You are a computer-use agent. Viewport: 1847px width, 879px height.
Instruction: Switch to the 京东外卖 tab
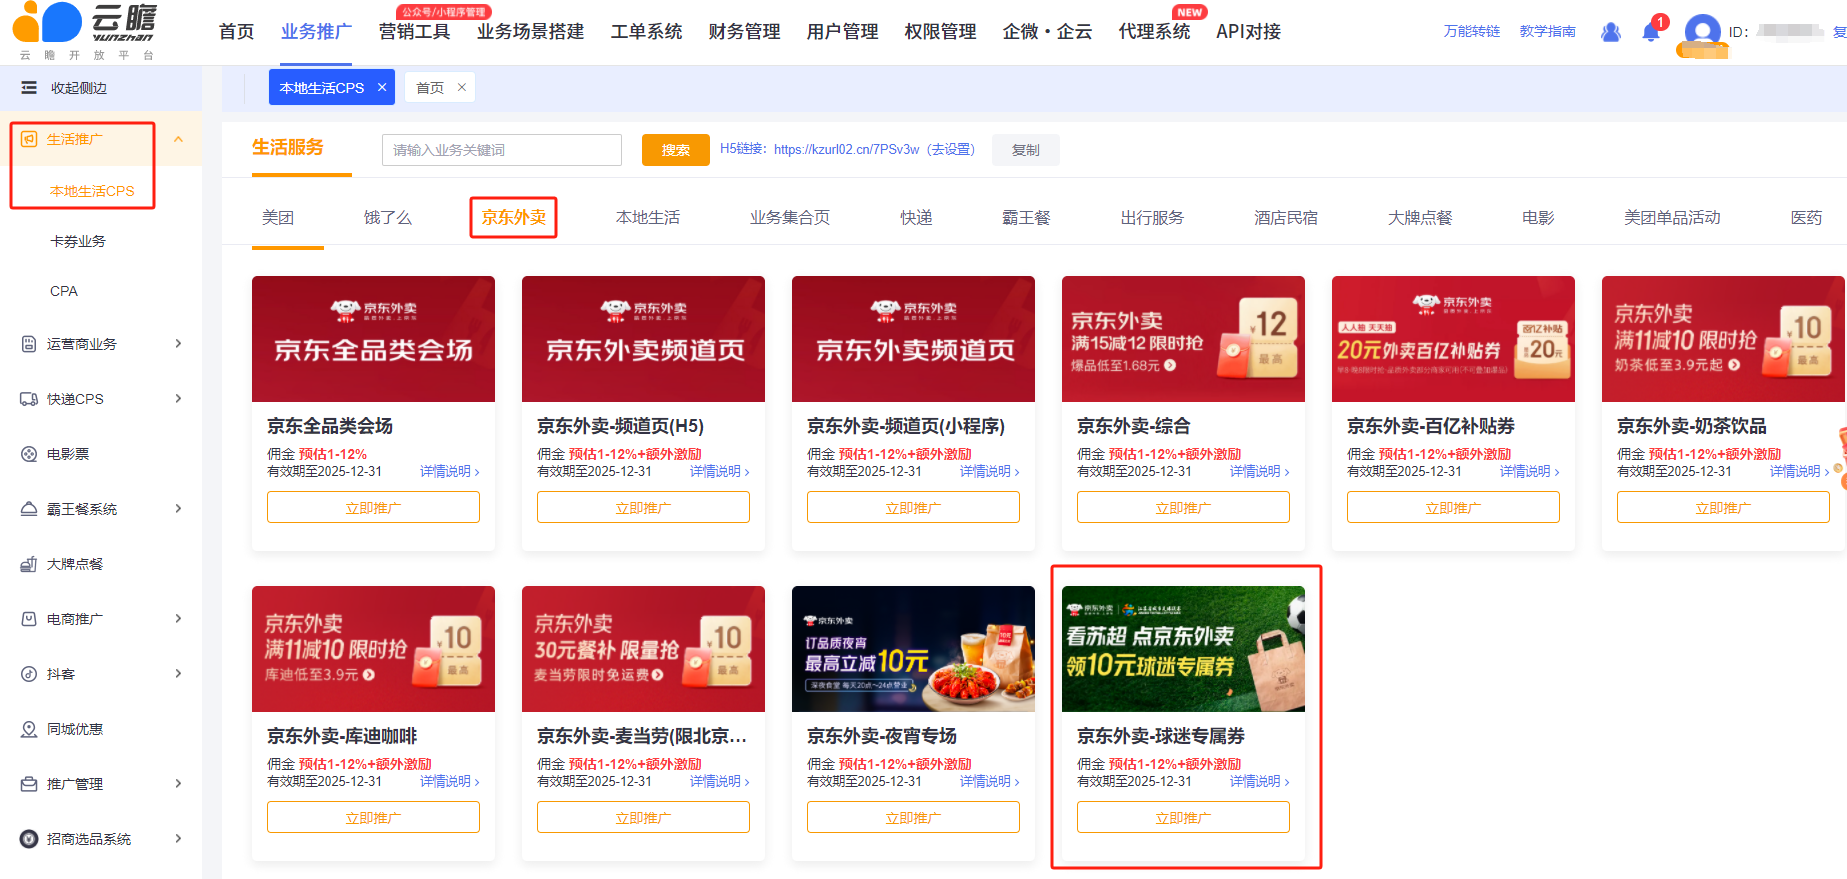click(514, 218)
